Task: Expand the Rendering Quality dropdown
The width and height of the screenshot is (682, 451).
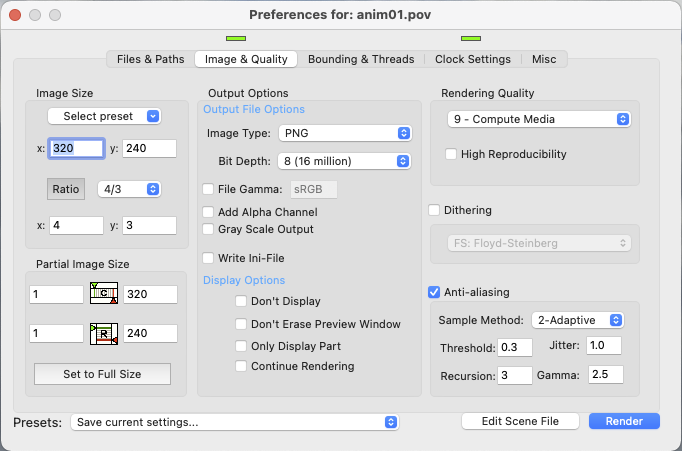Action: pyautogui.click(x=538, y=119)
